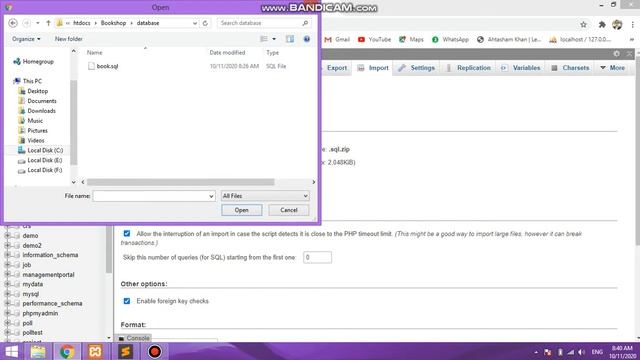Viewport: 640px width, 360px height.
Task: Click the Bookshop breadcrumb folder
Action: [x=113, y=23]
